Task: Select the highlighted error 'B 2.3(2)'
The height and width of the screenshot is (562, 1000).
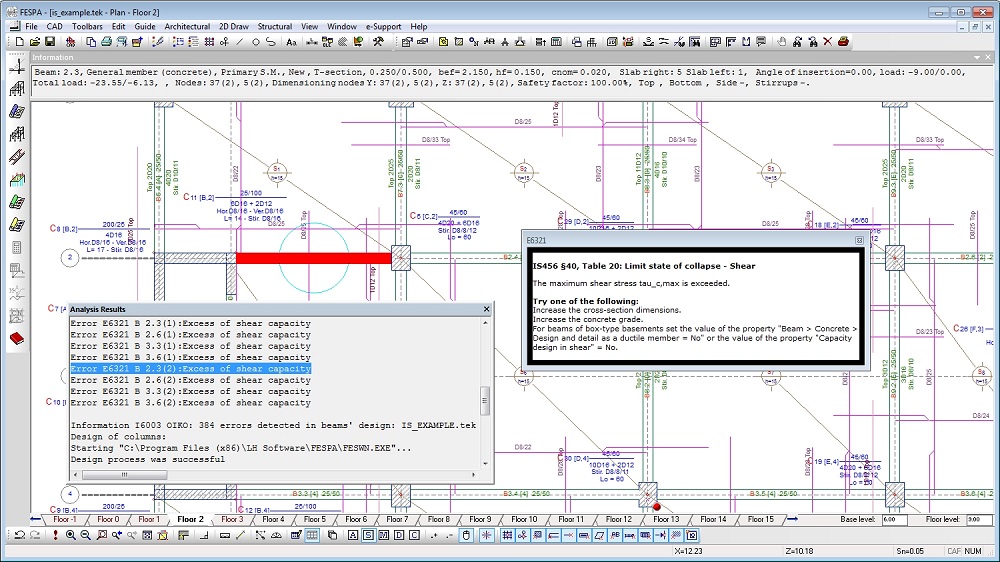Action: click(x=191, y=369)
